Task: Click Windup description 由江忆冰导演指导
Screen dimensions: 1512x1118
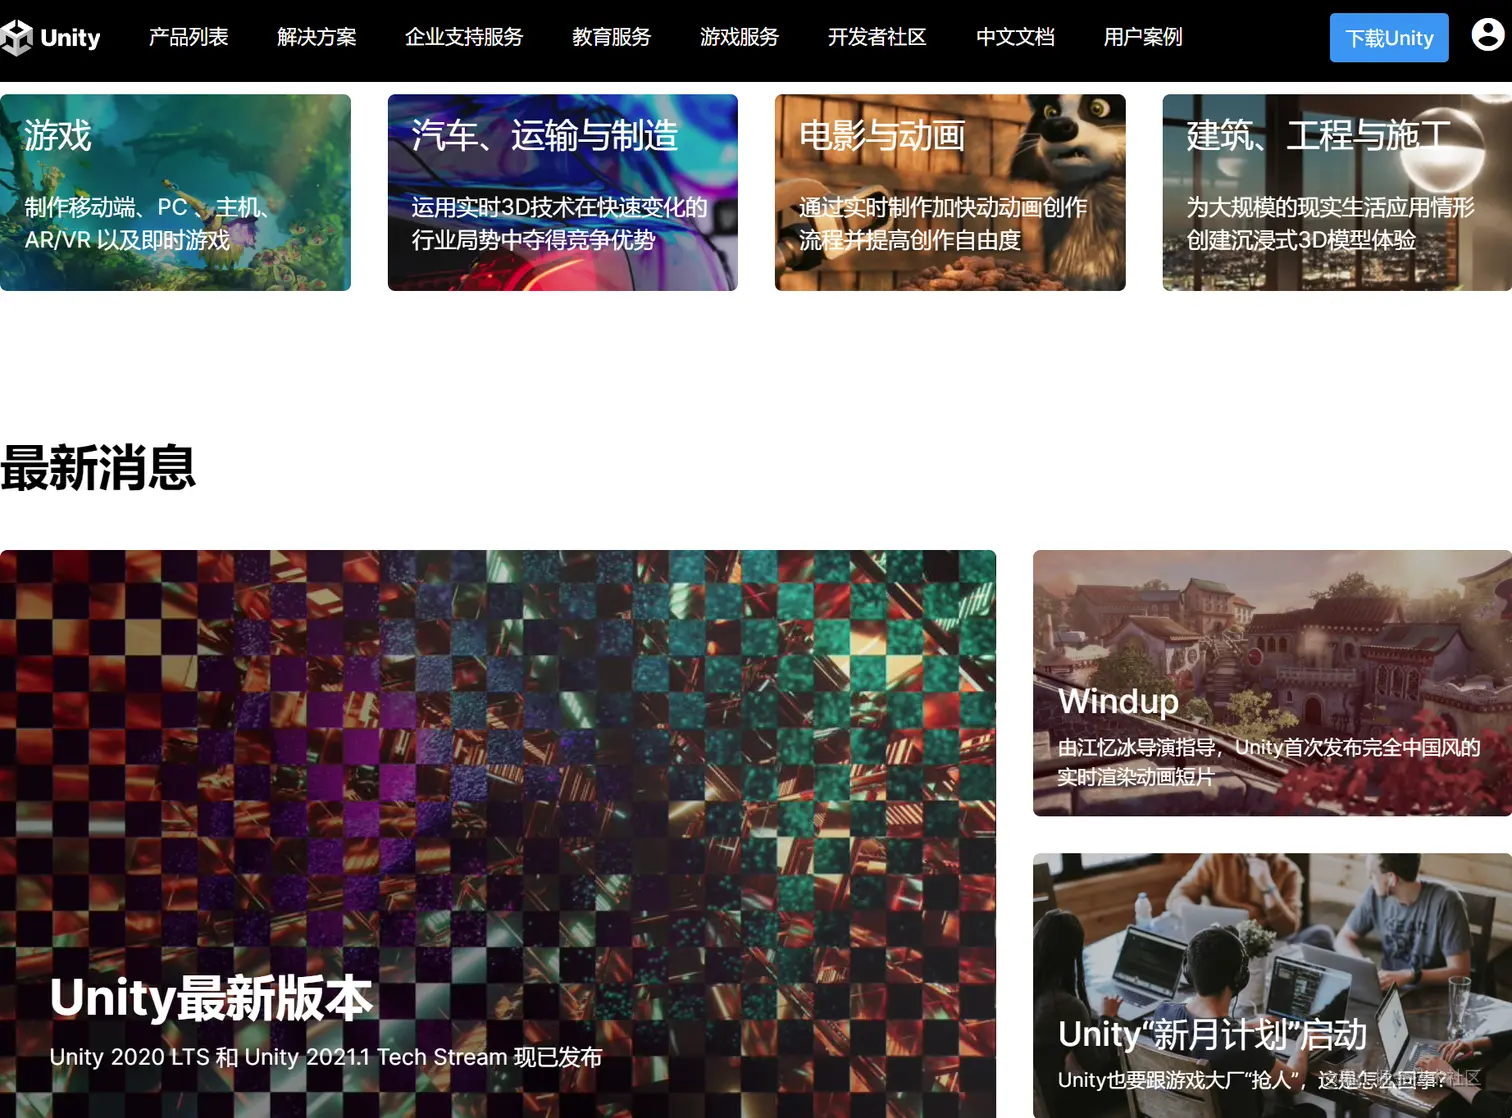Action: 1269,762
